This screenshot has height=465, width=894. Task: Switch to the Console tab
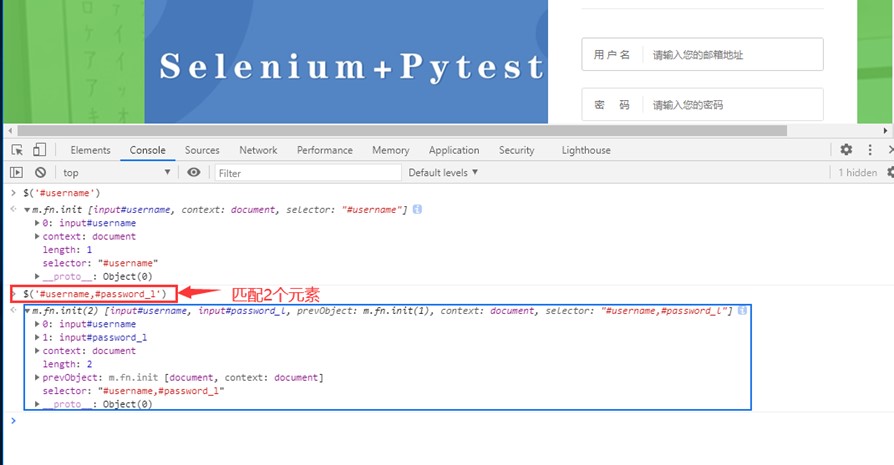pyautogui.click(x=147, y=150)
